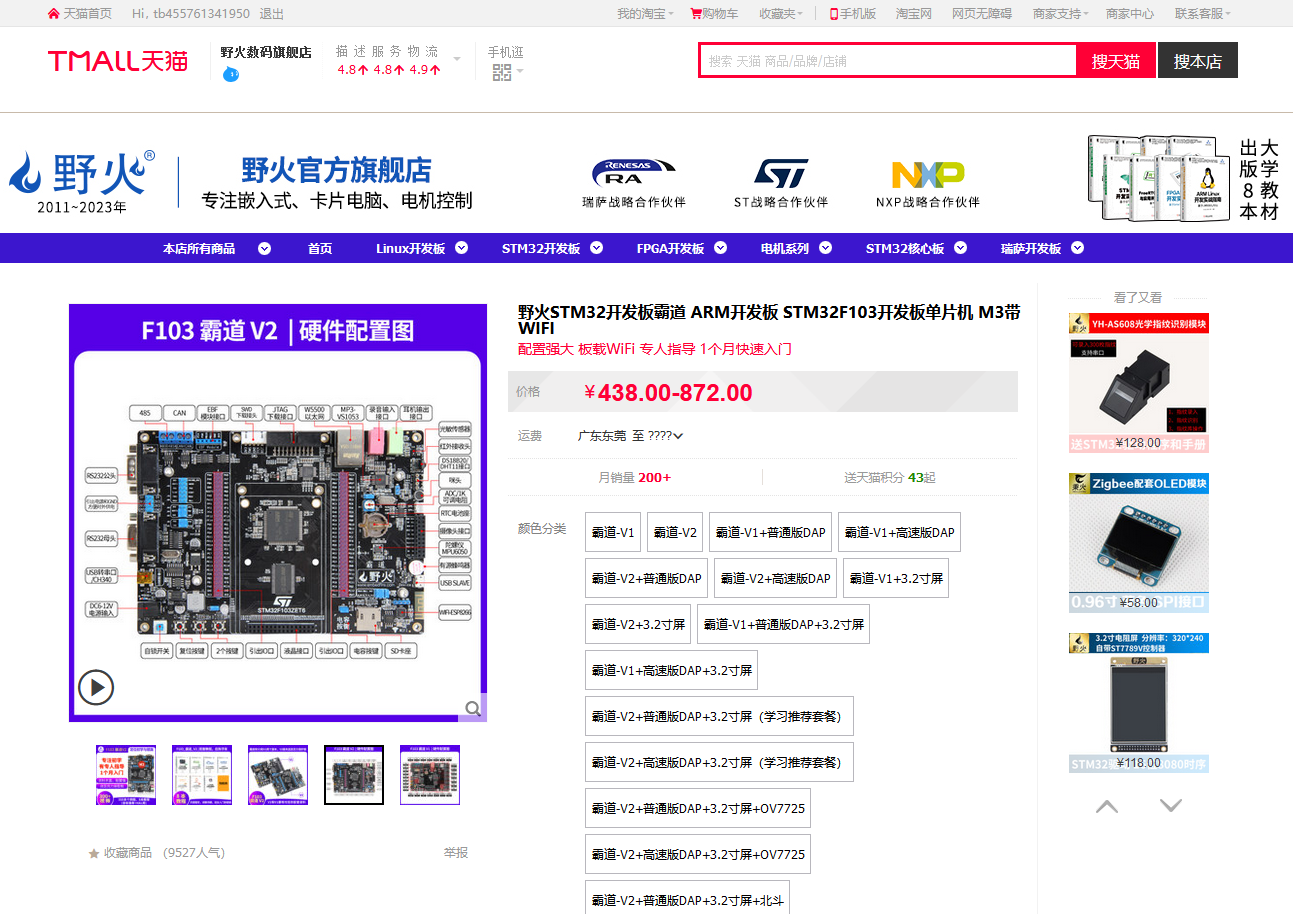Open the 商家中心 link
The image size is (1293, 914).
pos(1130,14)
